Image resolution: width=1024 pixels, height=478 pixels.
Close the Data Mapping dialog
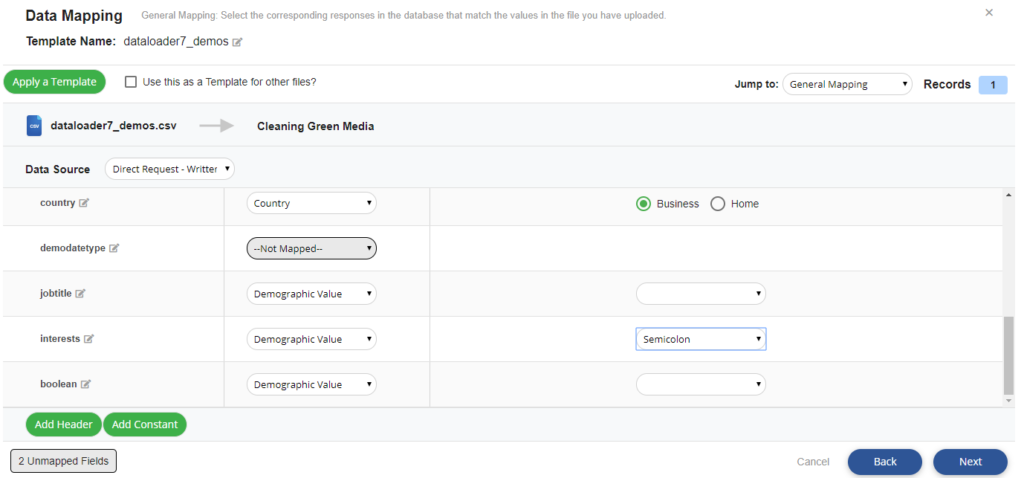[x=989, y=13]
